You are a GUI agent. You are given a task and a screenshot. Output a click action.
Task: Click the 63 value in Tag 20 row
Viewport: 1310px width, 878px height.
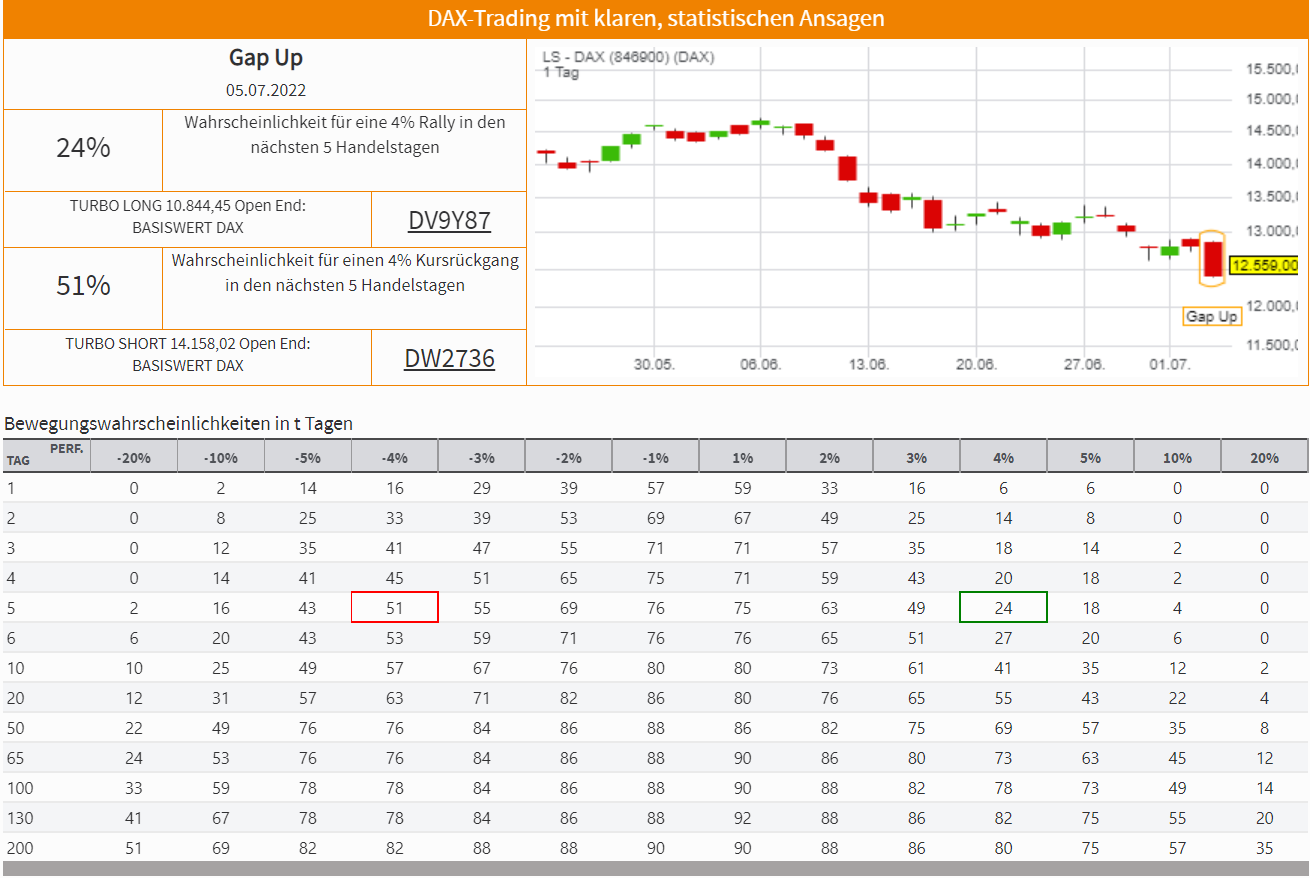coord(395,698)
